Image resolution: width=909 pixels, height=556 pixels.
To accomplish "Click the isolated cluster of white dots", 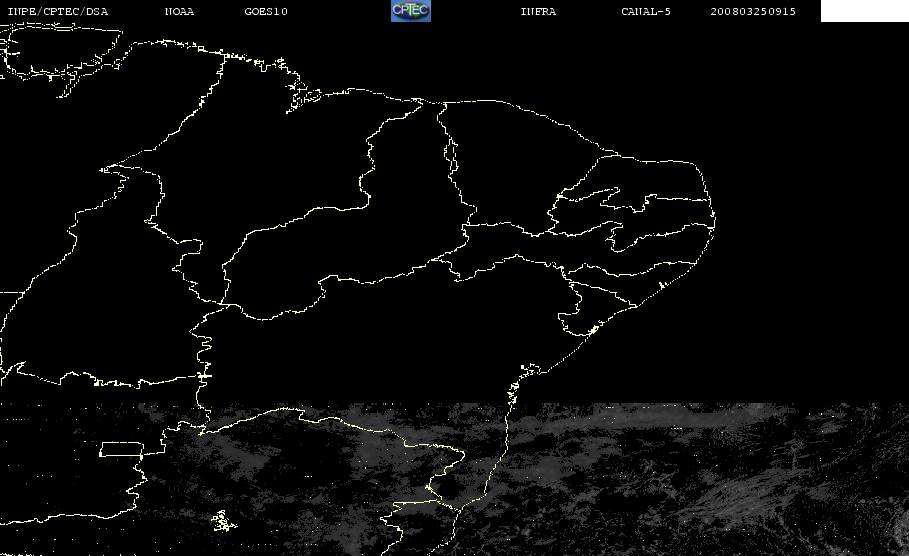I will tap(223, 521).
